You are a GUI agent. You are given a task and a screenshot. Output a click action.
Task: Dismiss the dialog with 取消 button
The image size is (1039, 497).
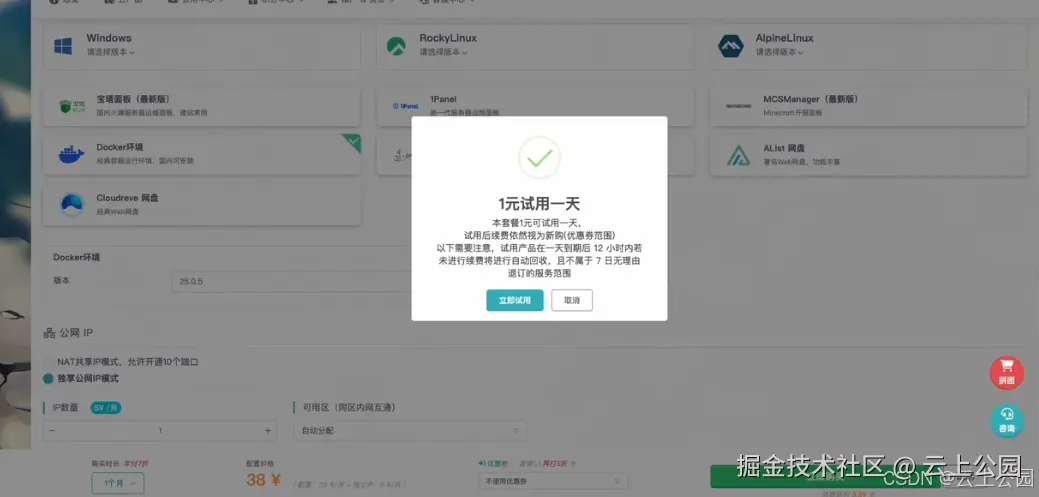click(572, 300)
